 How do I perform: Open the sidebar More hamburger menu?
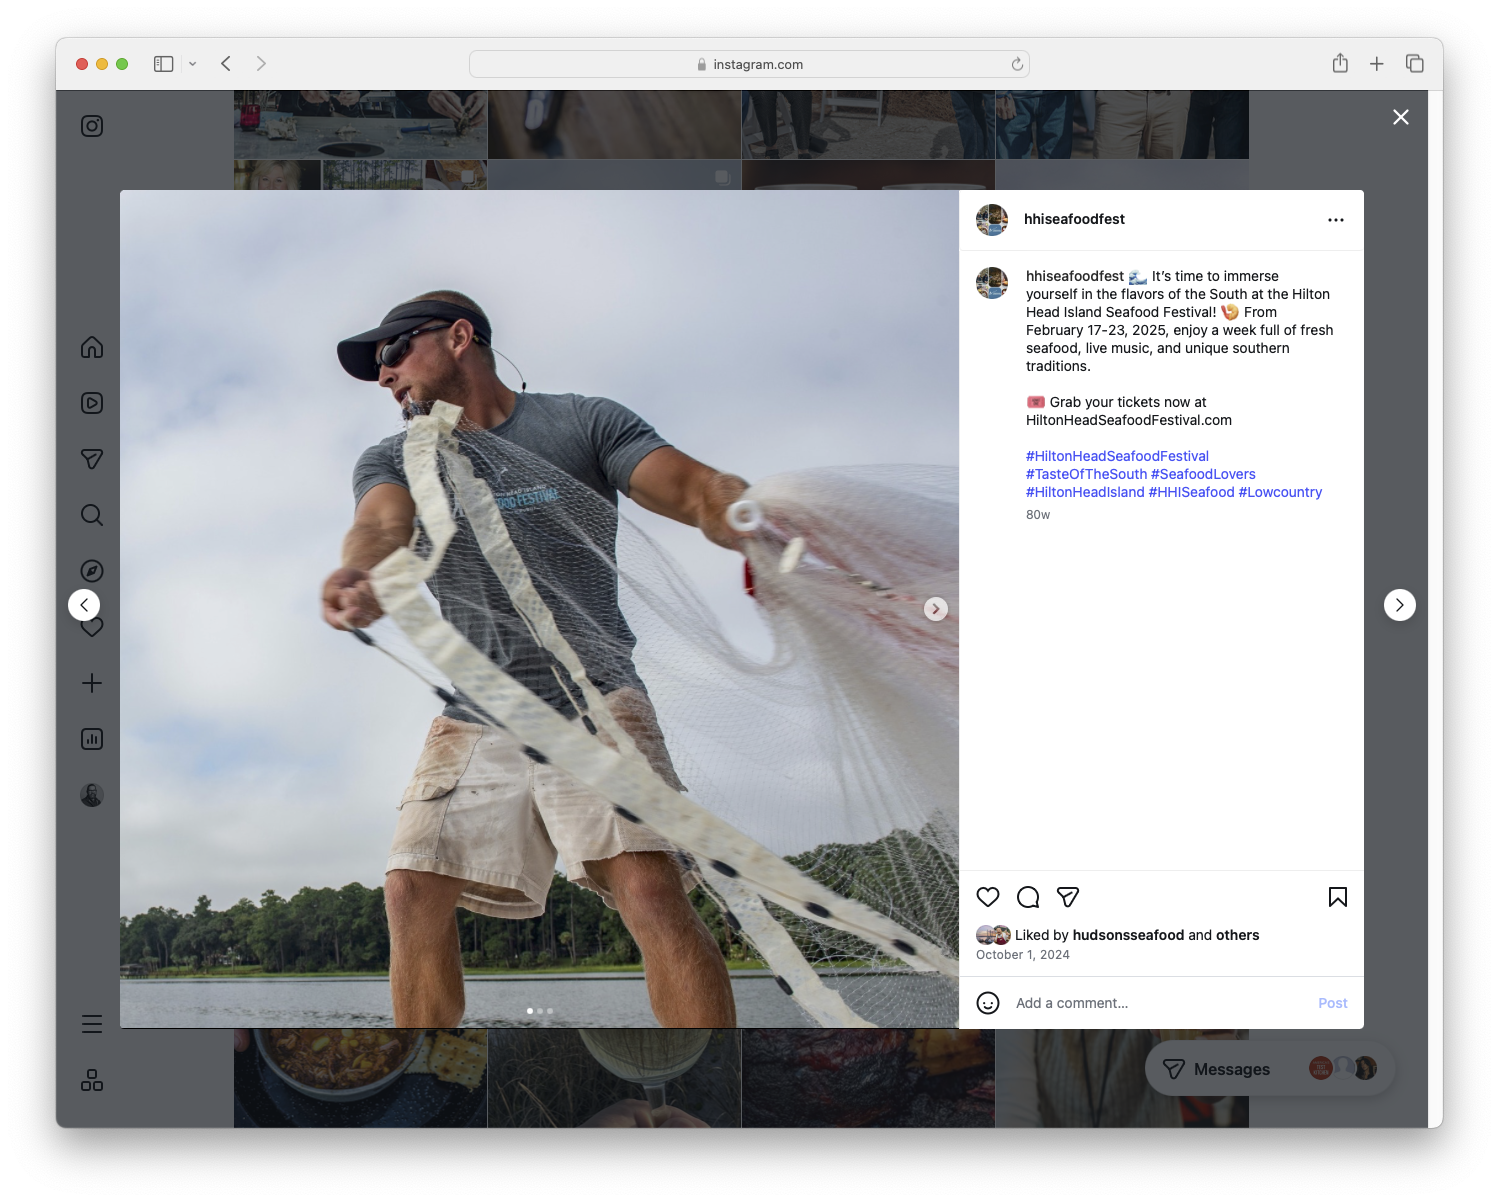click(91, 1024)
